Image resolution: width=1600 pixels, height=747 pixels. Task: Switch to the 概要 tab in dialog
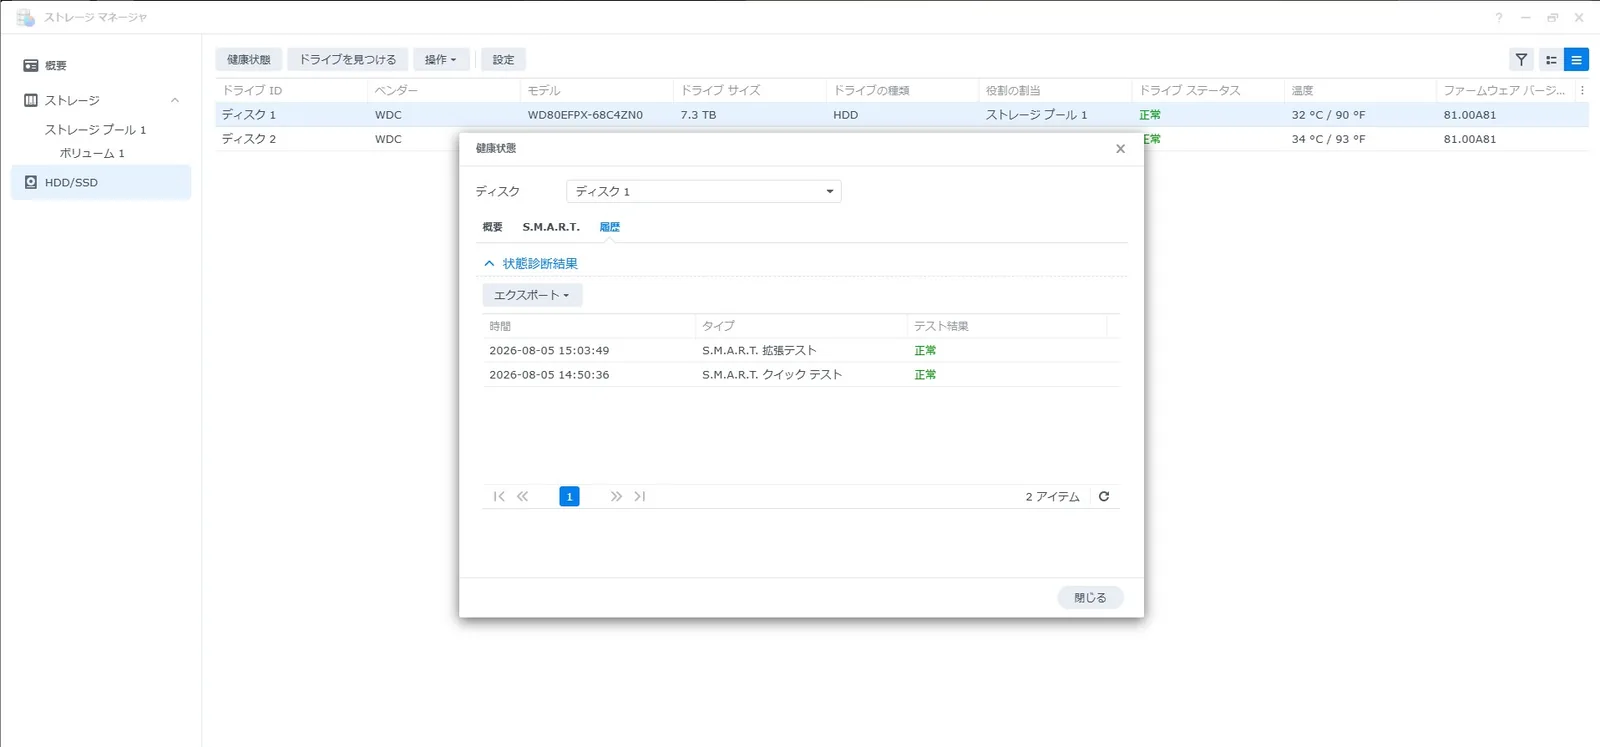[493, 227]
